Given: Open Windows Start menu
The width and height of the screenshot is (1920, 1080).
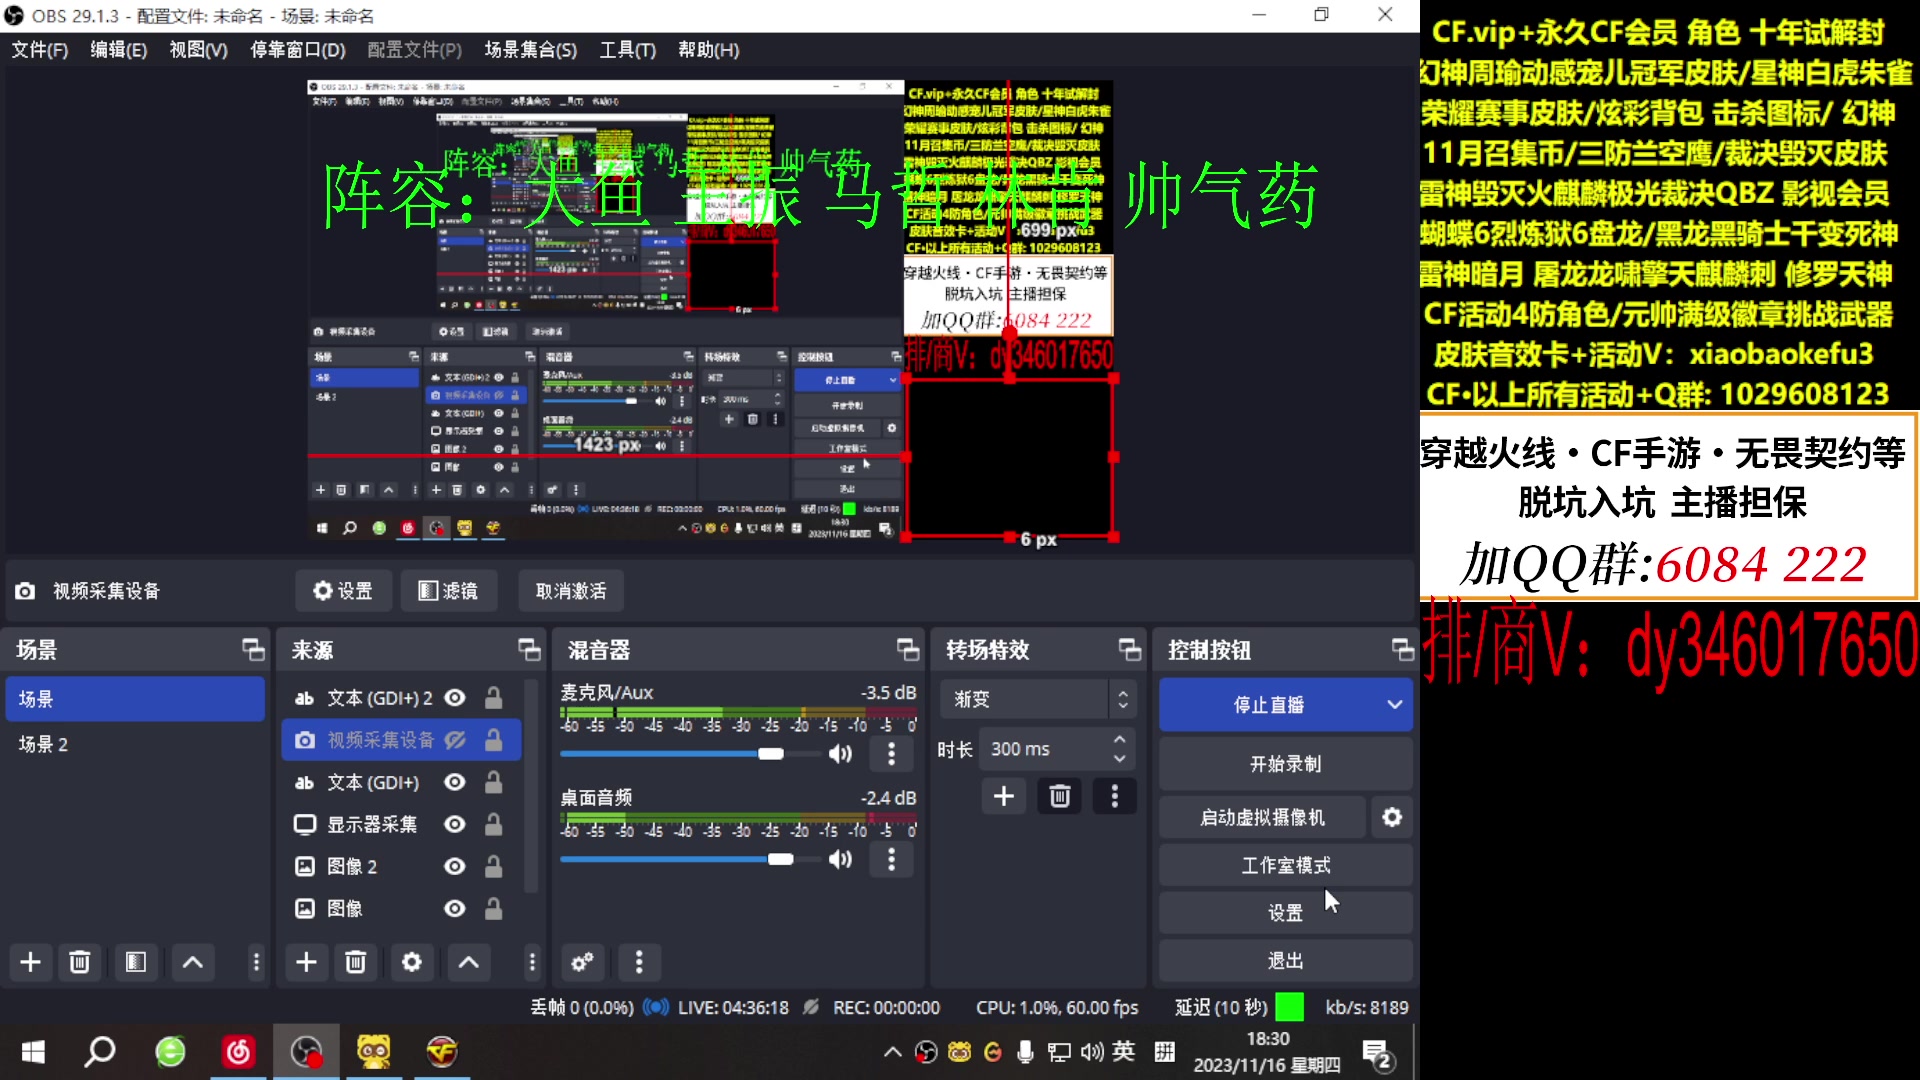Looking at the screenshot, I should pyautogui.click(x=33, y=1052).
